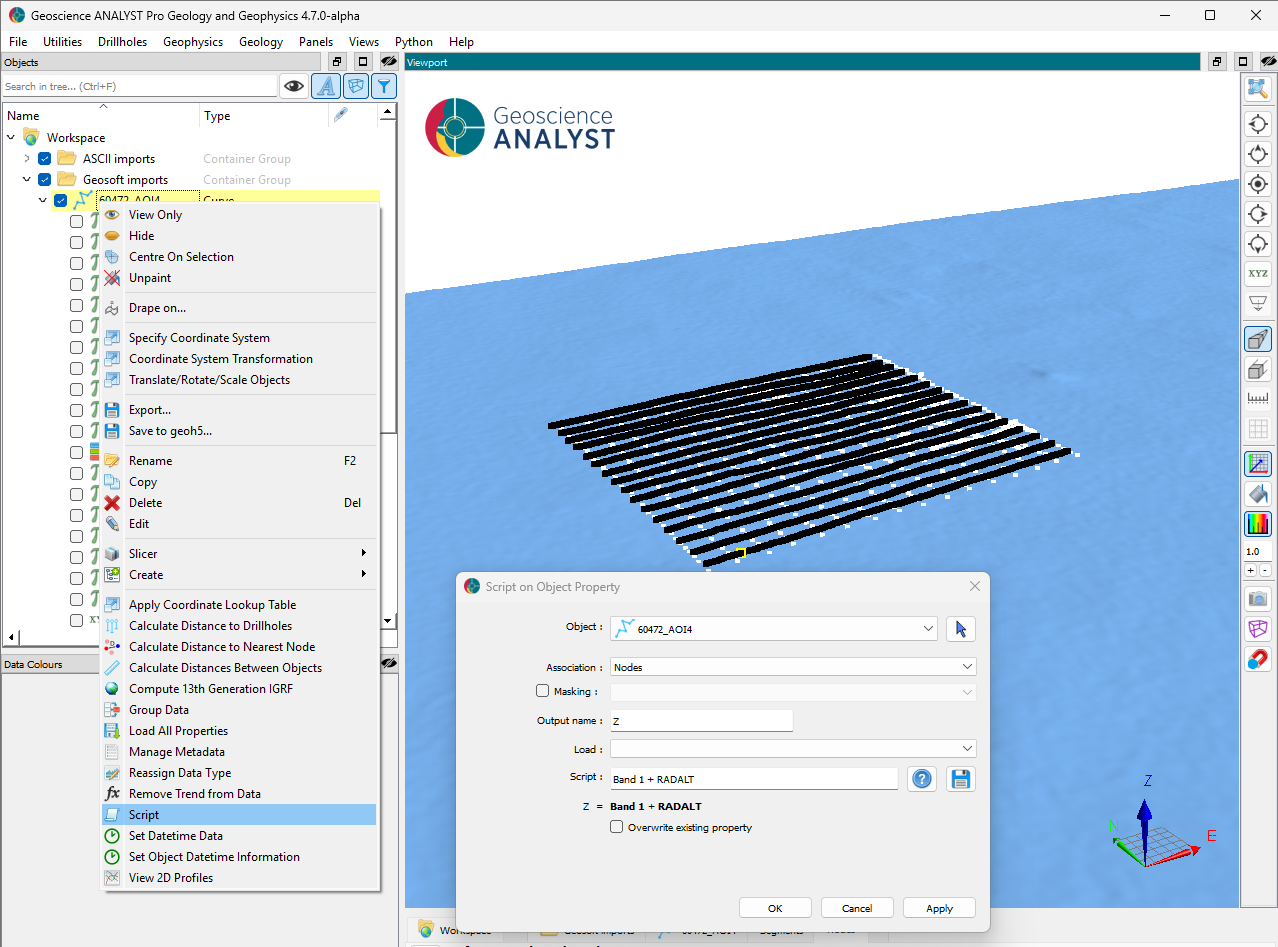Open the Load dropdown list

pyautogui.click(x=792, y=749)
